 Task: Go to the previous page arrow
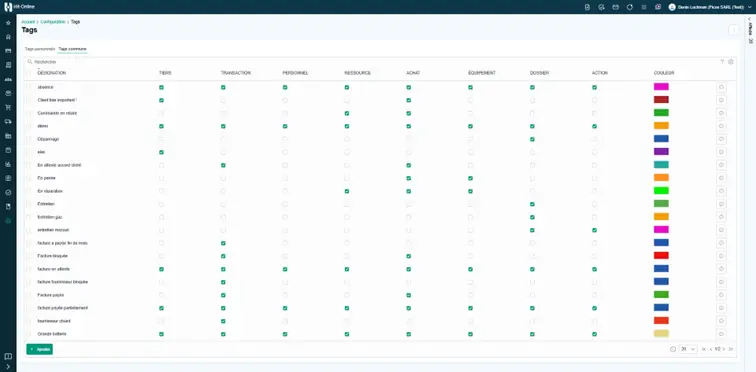(x=711, y=349)
